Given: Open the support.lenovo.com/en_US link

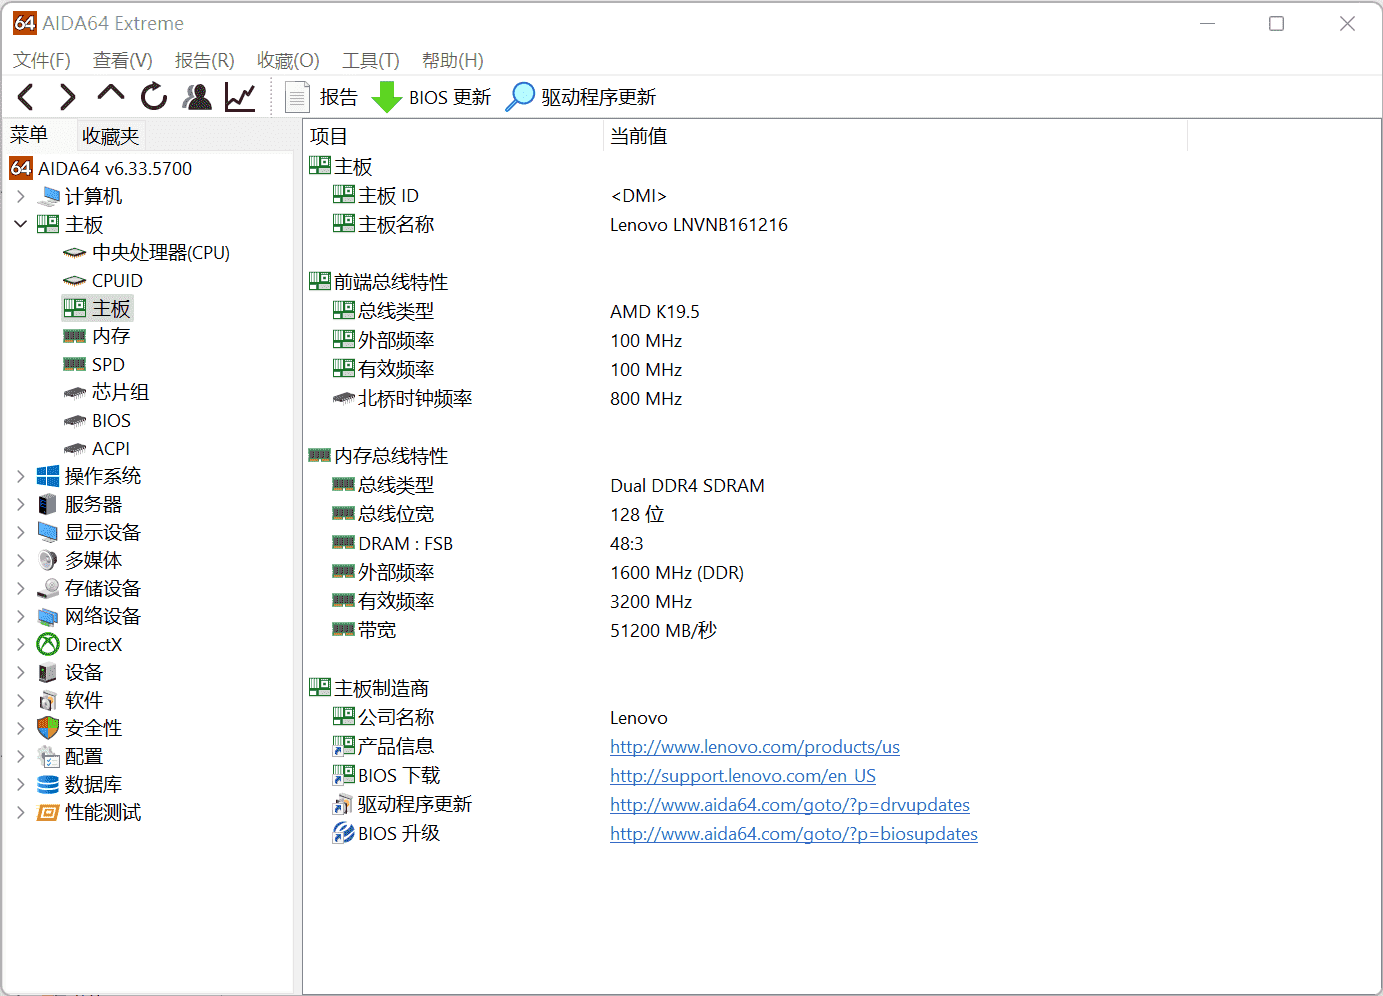Looking at the screenshot, I should point(743,776).
